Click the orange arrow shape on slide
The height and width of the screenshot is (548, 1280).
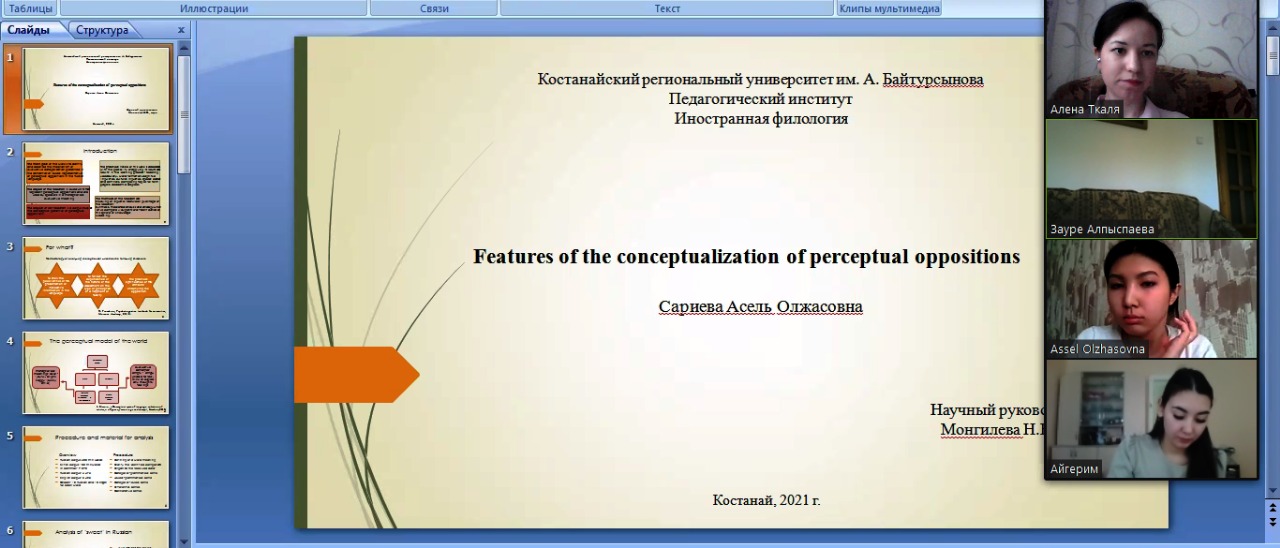(x=357, y=374)
